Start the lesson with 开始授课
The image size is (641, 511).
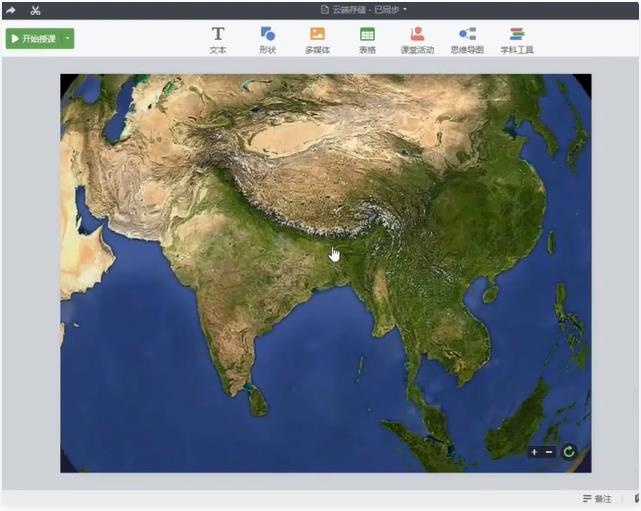[x=33, y=38]
